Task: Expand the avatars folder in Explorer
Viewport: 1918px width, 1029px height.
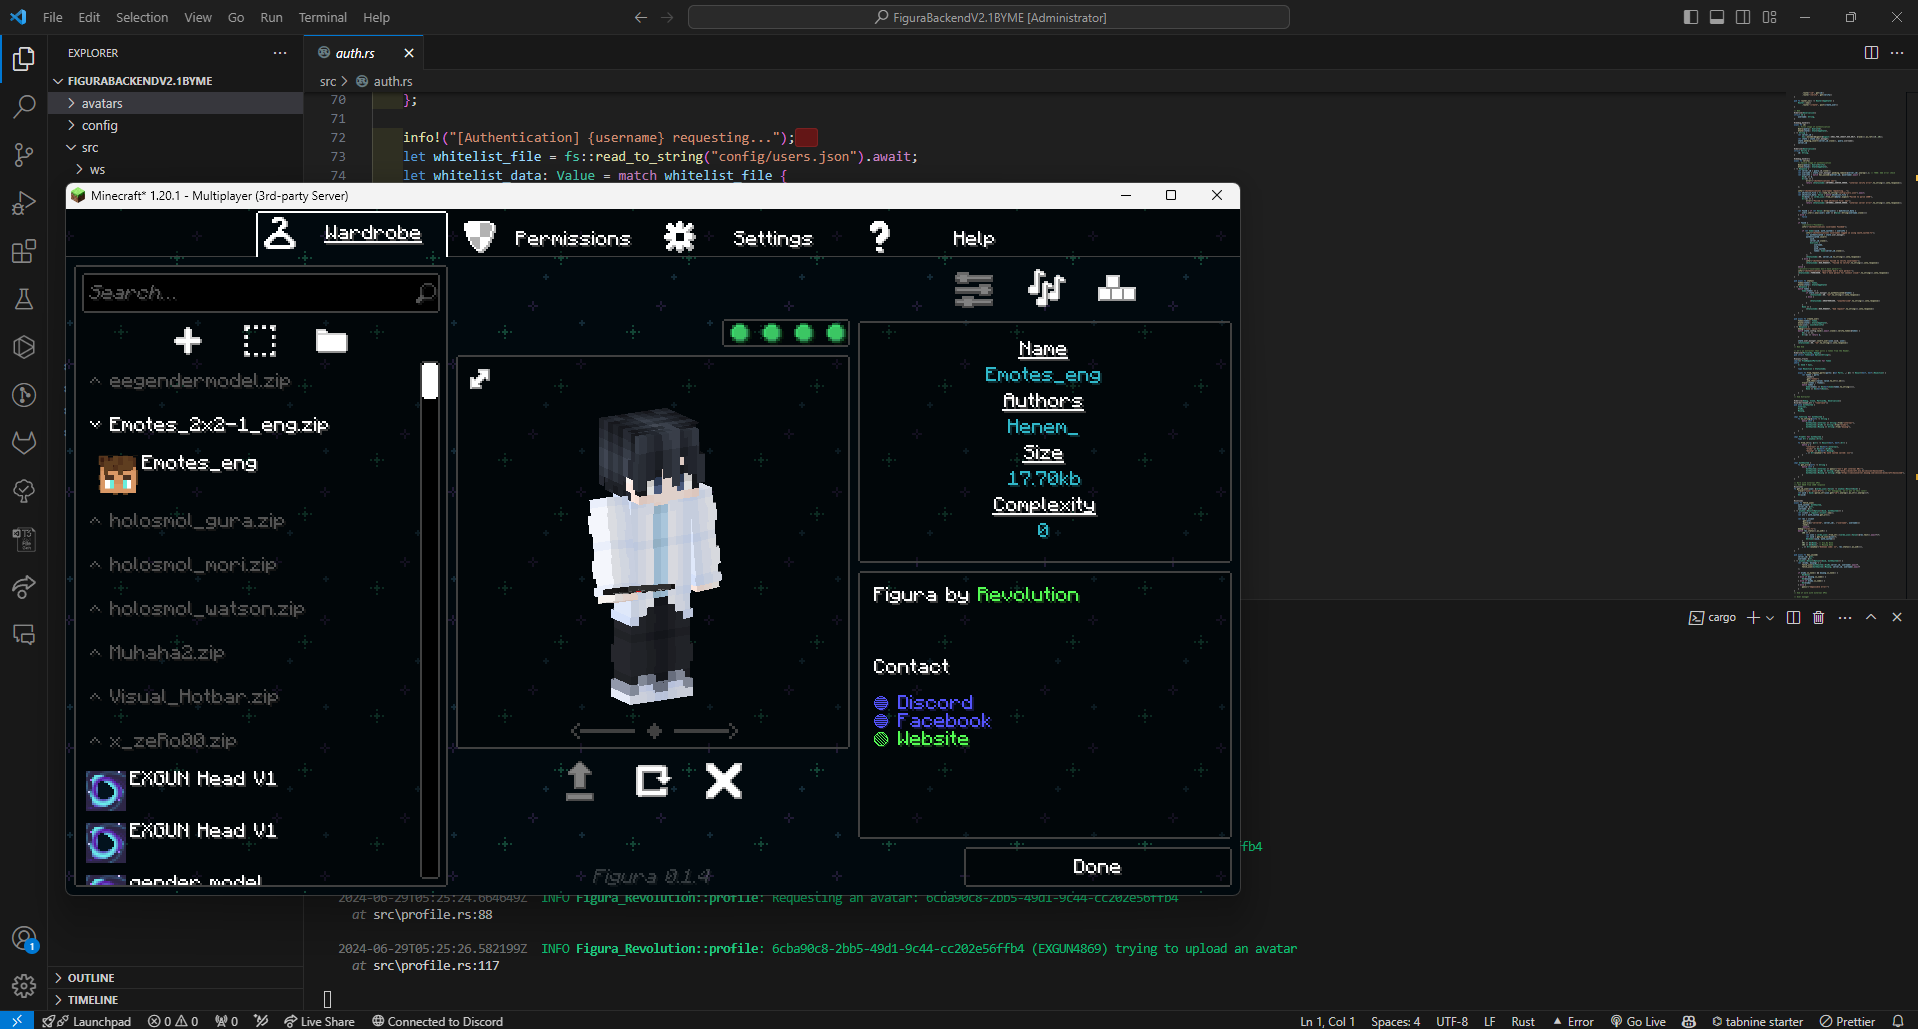Action: (x=101, y=103)
